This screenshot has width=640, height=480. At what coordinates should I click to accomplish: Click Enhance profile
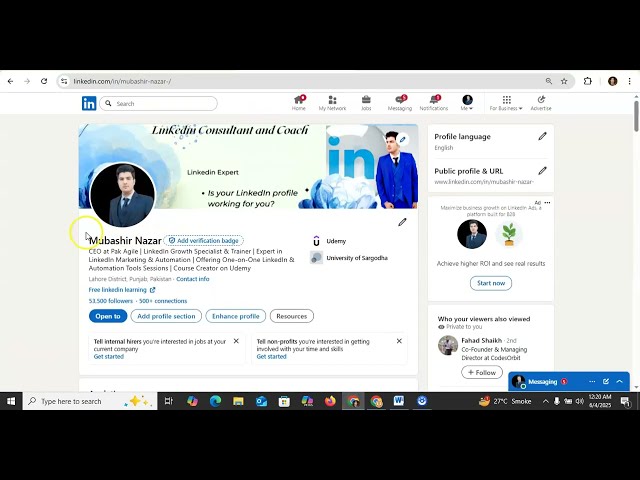click(236, 316)
